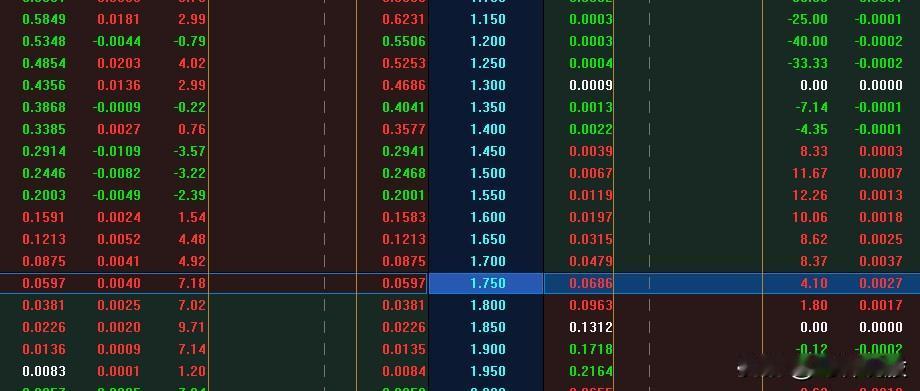Click the 0.3577 value
Image resolution: width=920 pixels, height=391 pixels.
(x=404, y=129)
